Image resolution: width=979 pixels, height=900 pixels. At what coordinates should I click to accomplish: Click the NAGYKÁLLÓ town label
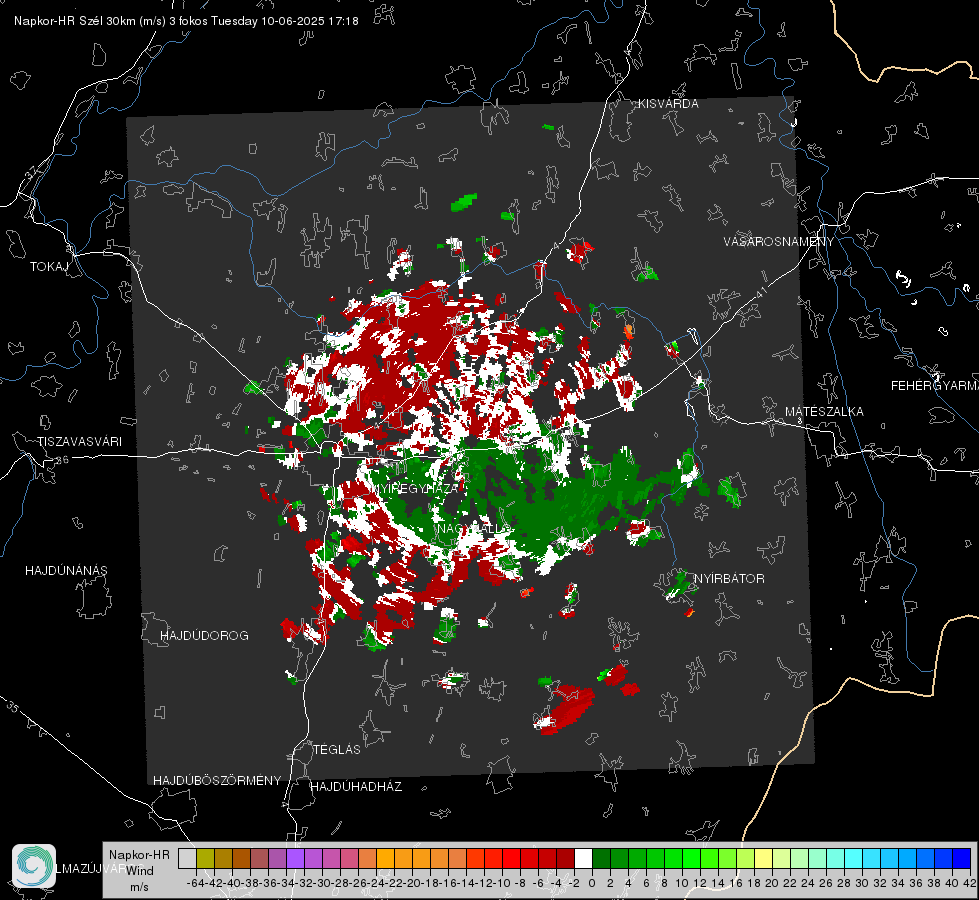click(474, 529)
